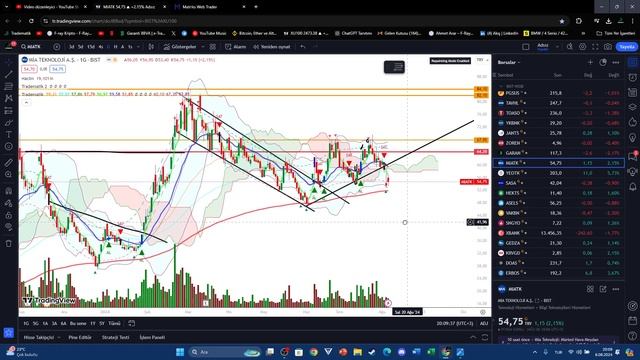Undo the last chart action
640x360 pixels.
(x=302, y=47)
